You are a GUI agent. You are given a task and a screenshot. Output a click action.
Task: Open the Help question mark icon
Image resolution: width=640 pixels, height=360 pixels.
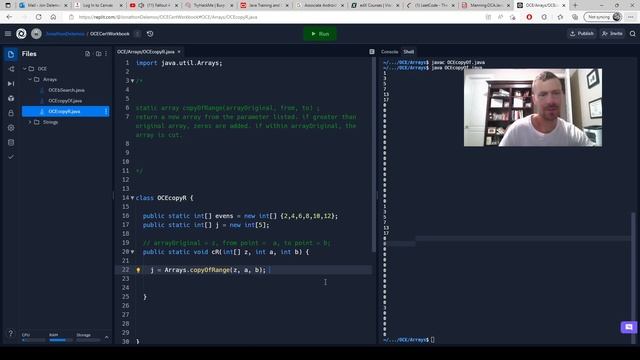point(11,333)
